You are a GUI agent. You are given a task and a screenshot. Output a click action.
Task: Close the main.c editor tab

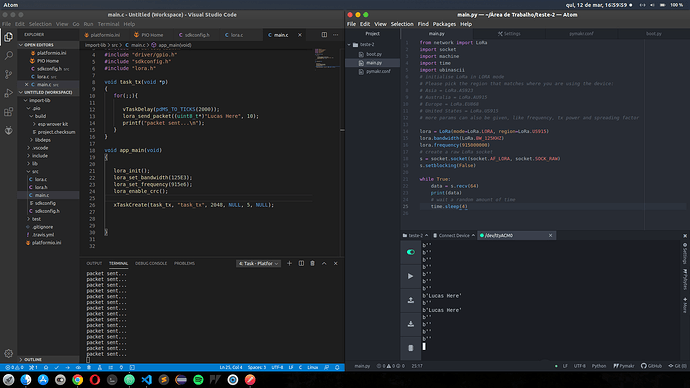(x=300, y=35)
